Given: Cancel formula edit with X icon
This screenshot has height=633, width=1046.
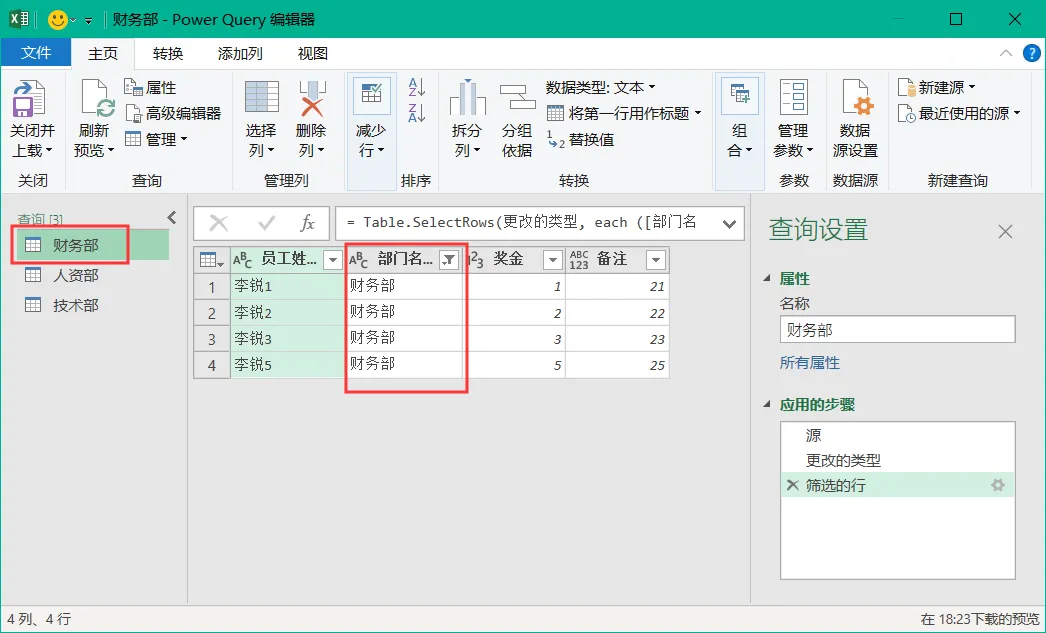Looking at the screenshot, I should pyautogui.click(x=219, y=223).
